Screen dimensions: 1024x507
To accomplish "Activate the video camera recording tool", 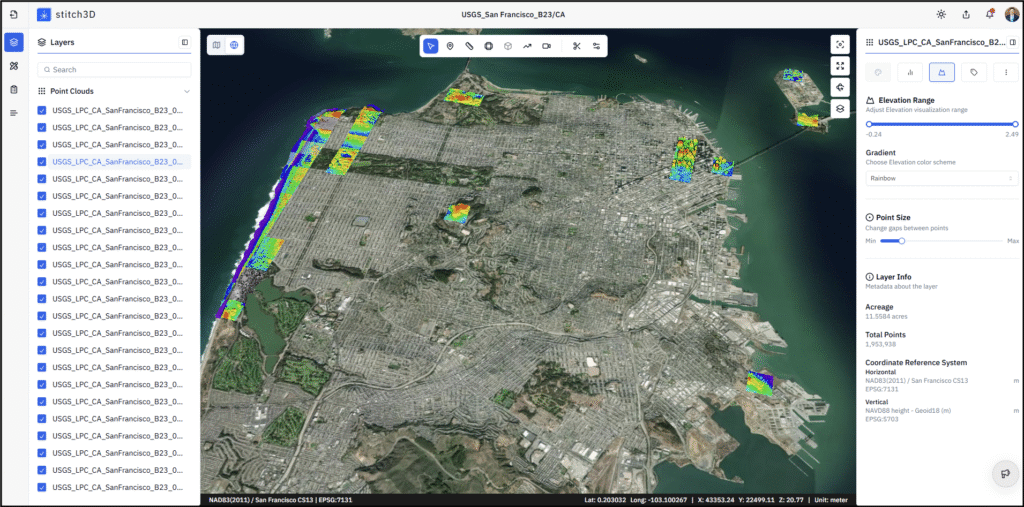I will (x=546, y=46).
